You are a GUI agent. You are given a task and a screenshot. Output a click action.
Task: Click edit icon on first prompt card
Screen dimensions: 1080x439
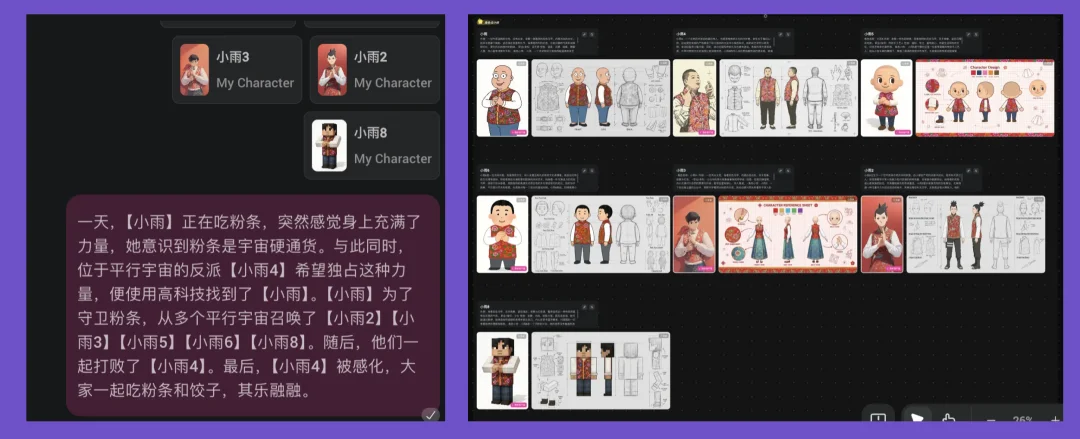(x=584, y=34)
